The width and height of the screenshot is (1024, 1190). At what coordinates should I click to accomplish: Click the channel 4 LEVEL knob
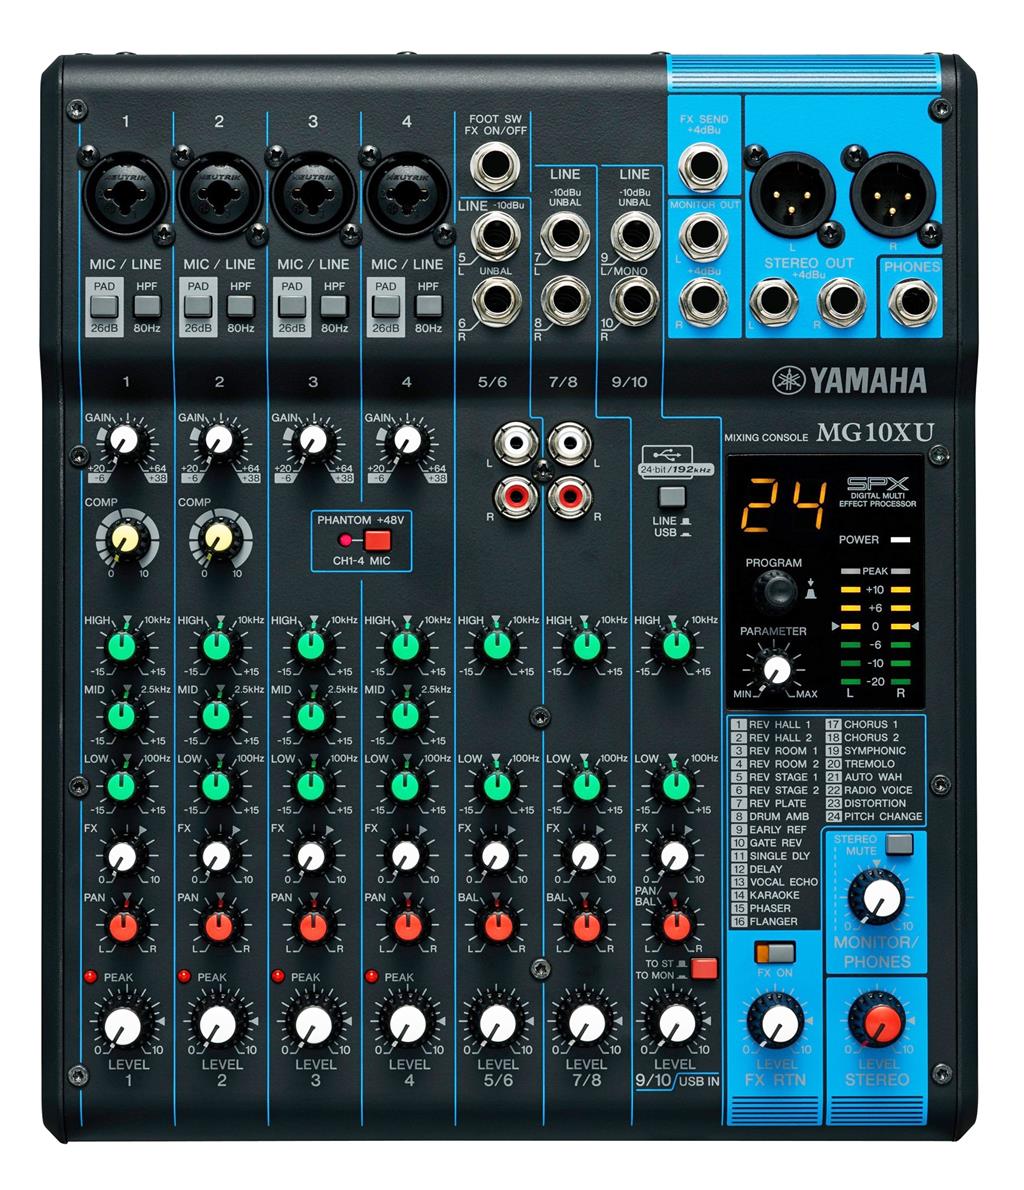pos(407,1025)
